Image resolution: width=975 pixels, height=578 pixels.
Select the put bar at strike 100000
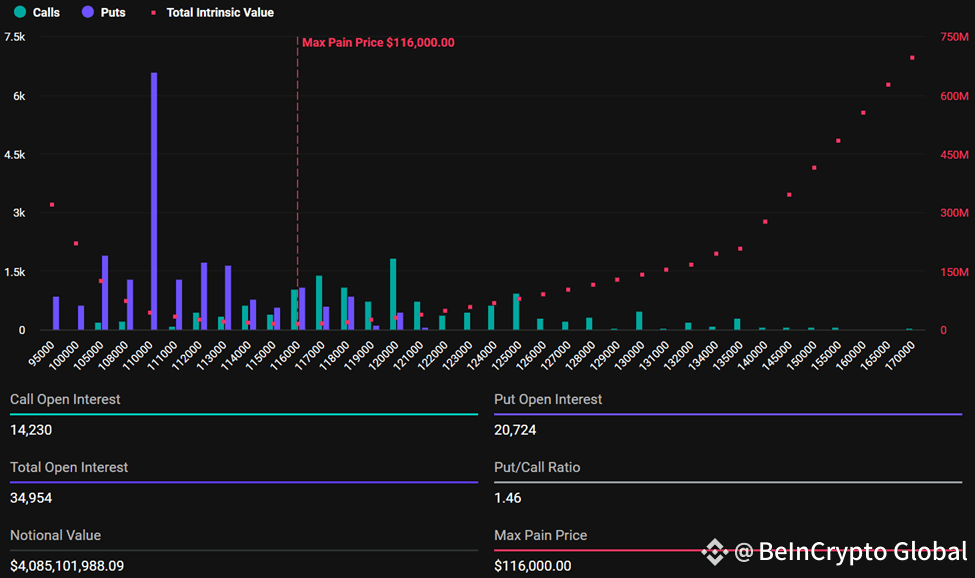coord(81,318)
